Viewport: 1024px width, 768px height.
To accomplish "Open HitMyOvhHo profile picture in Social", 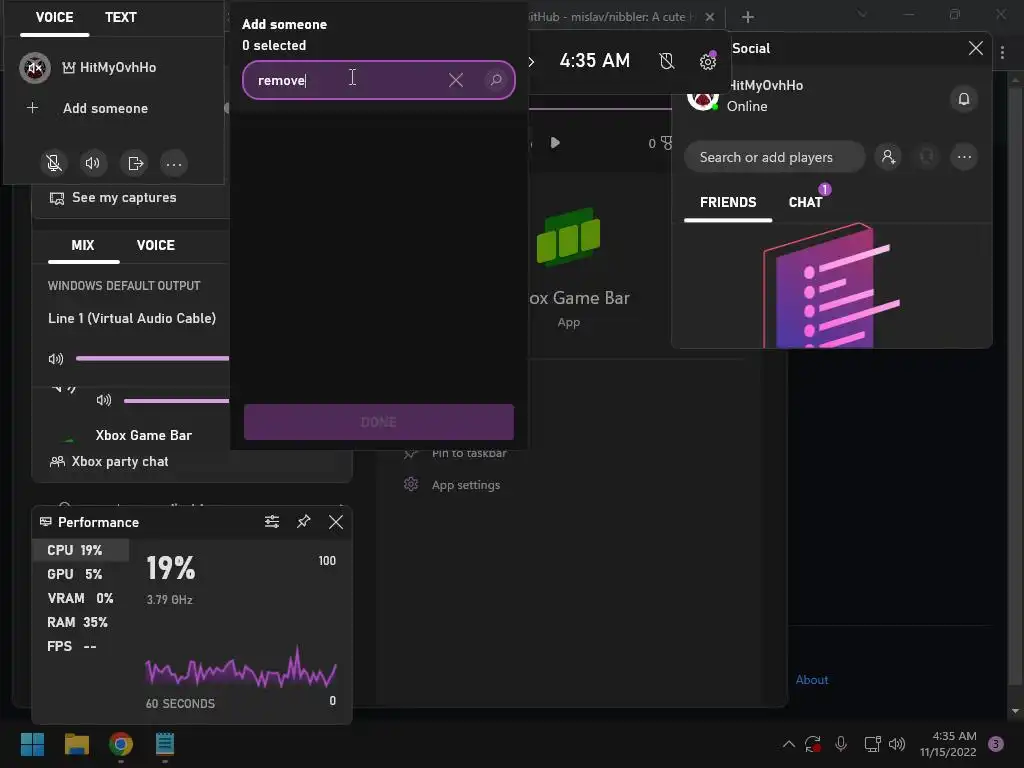I will pos(702,99).
